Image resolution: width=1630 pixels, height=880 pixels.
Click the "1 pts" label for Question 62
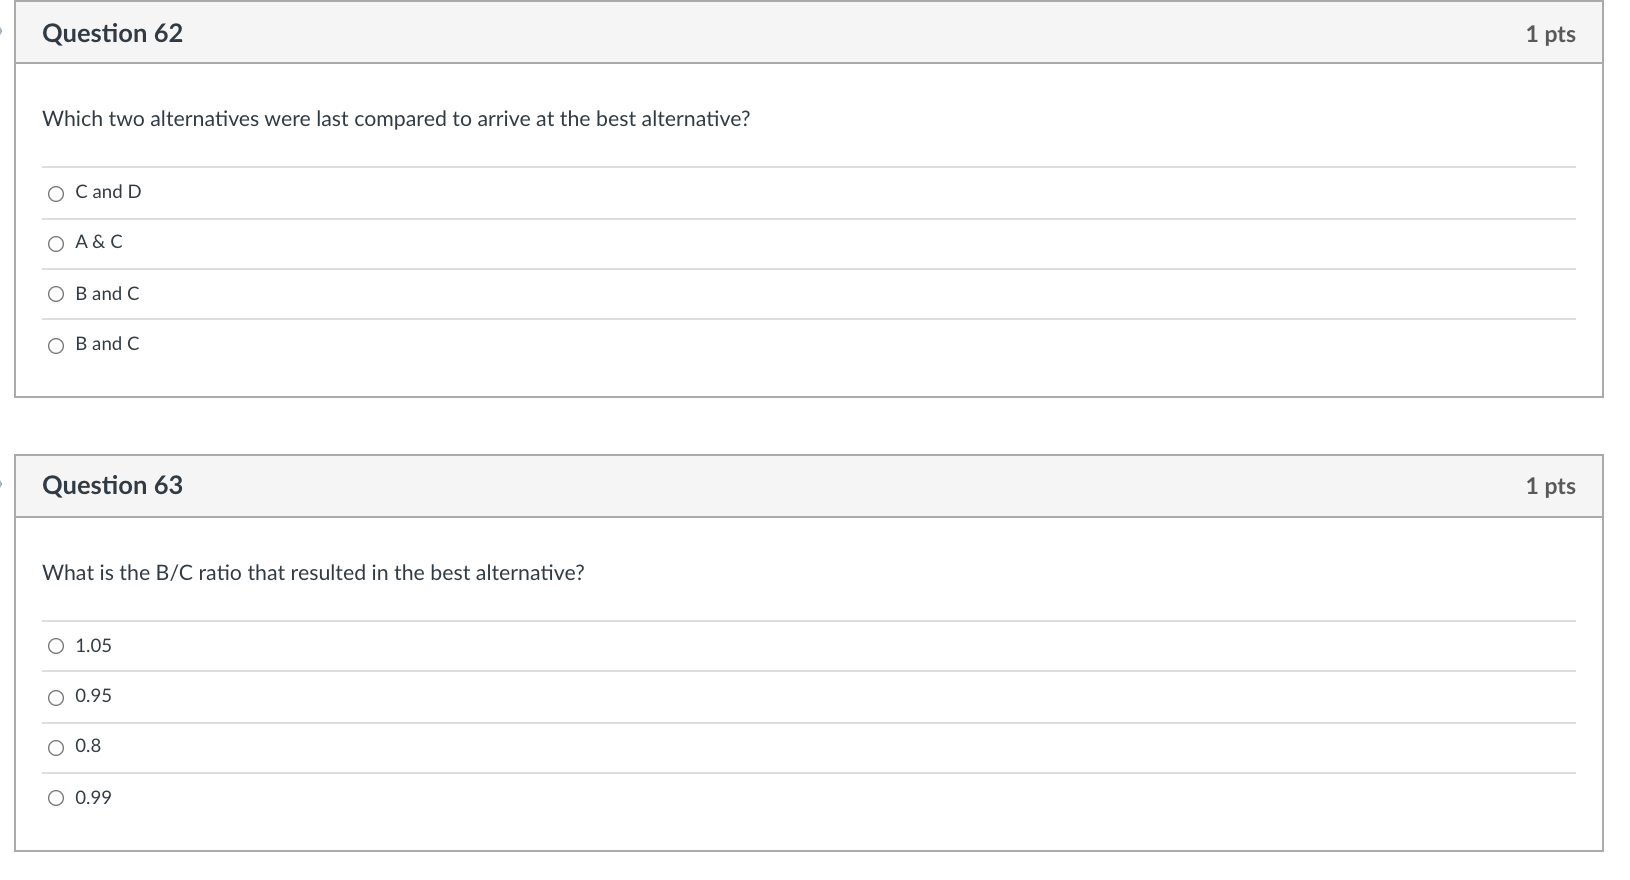coord(1553,33)
